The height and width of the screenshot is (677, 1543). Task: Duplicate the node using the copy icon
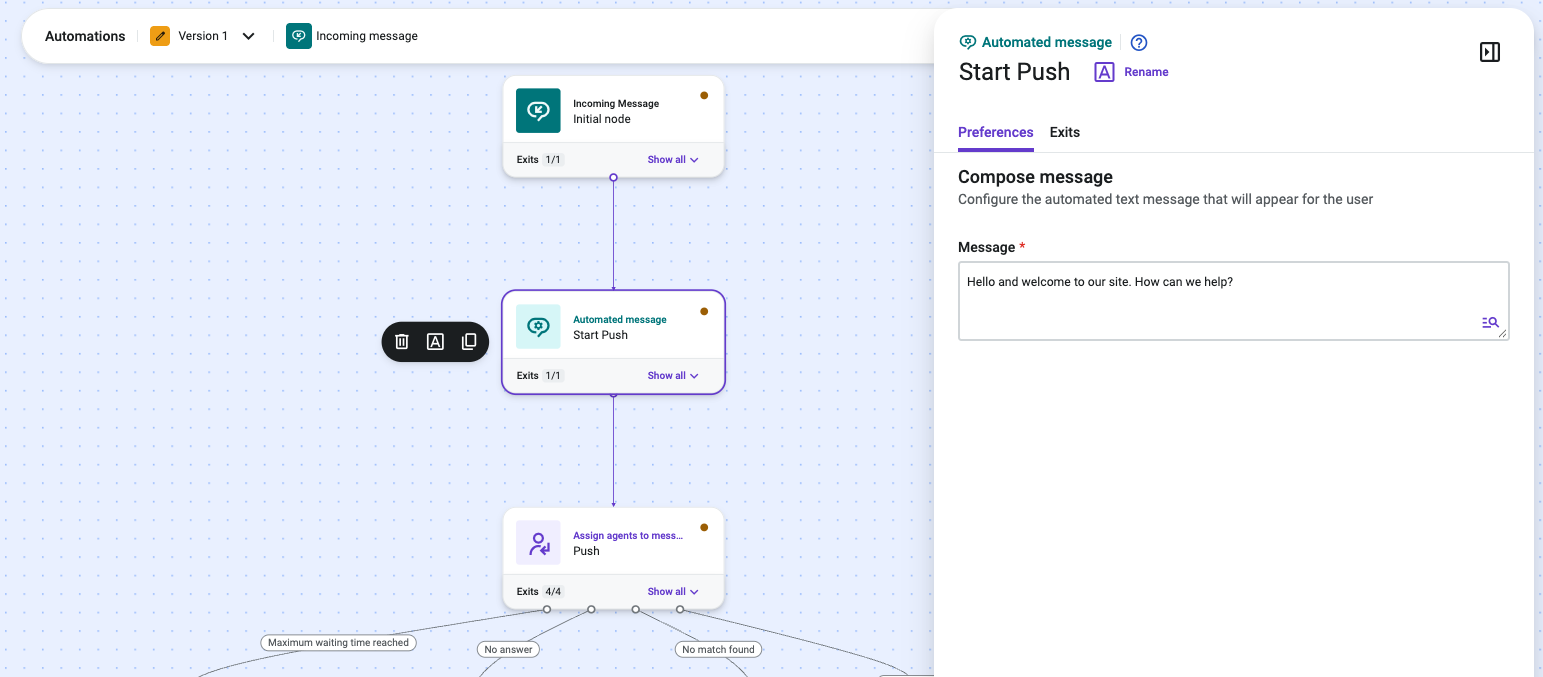(469, 342)
